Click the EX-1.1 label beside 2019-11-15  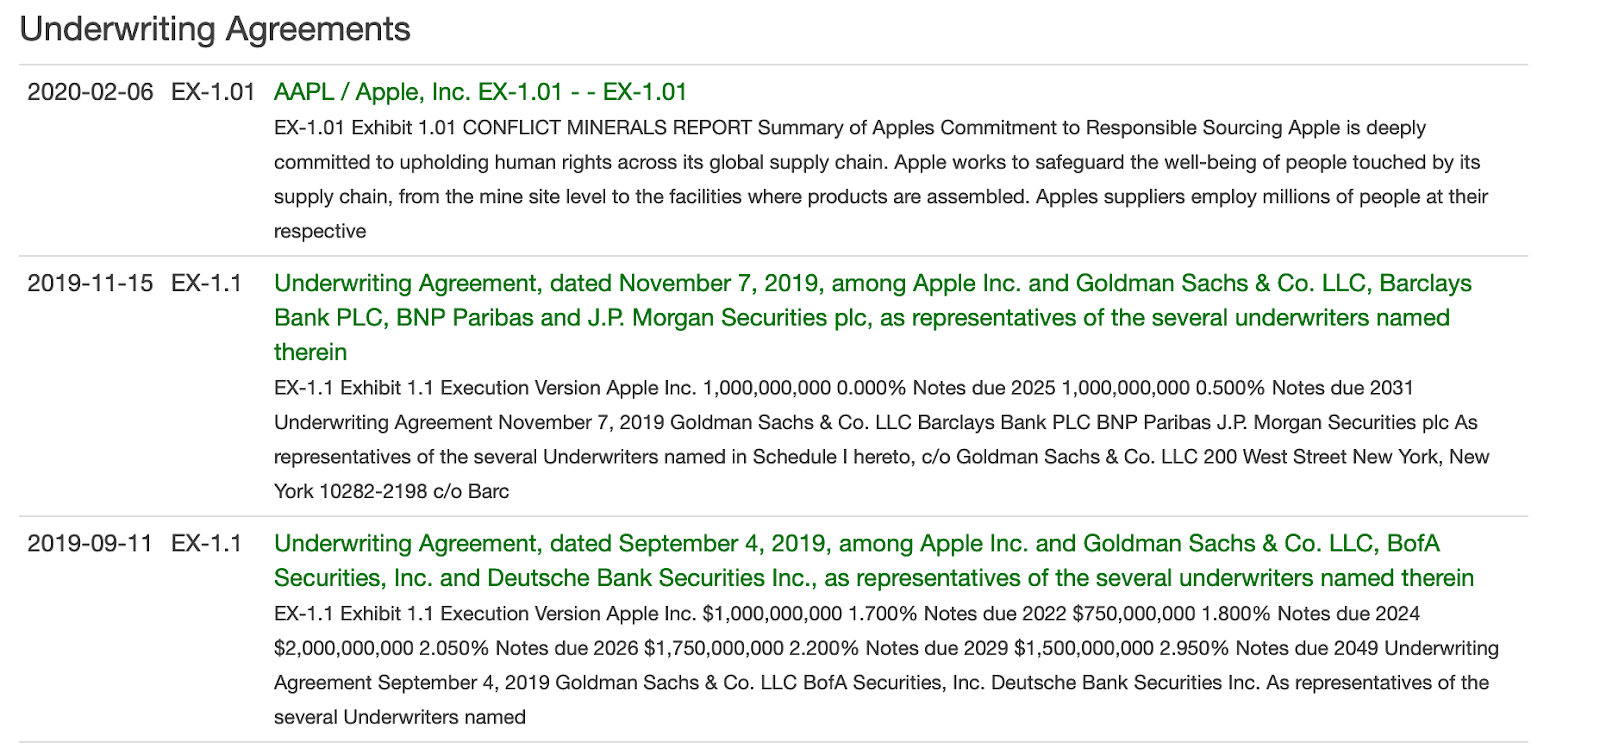(x=206, y=283)
